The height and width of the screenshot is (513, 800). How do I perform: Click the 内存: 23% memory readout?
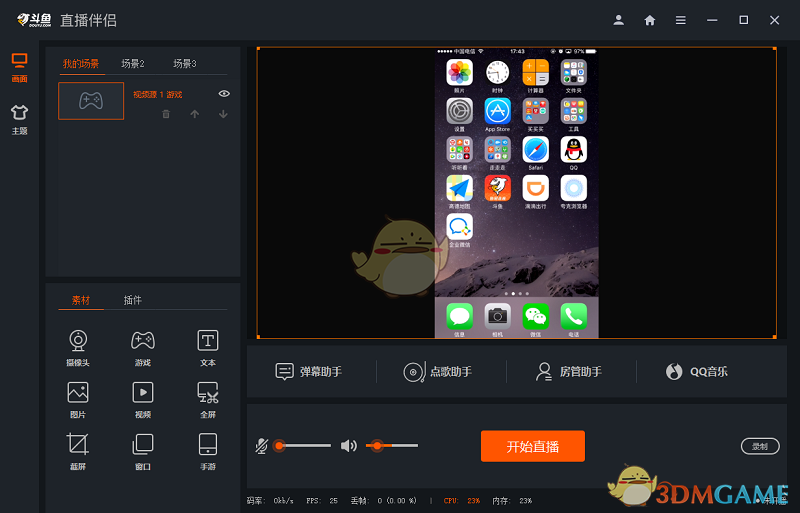[512, 501]
